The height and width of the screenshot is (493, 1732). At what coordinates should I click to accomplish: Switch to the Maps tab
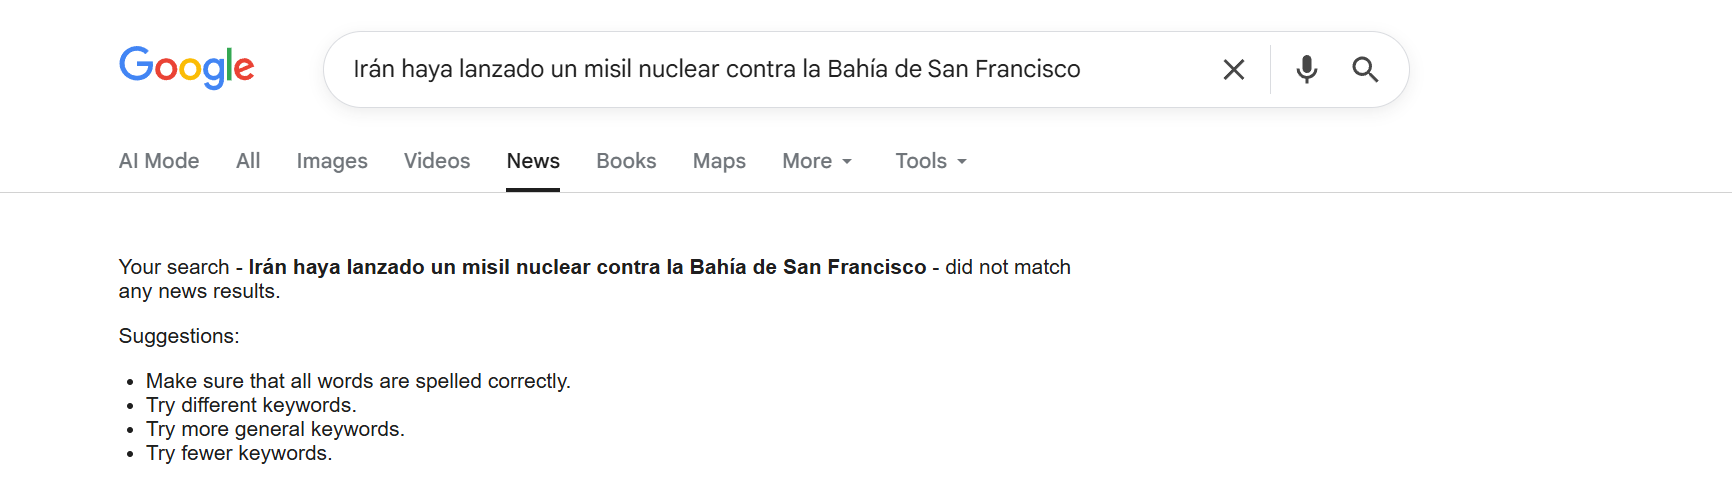[x=719, y=161]
